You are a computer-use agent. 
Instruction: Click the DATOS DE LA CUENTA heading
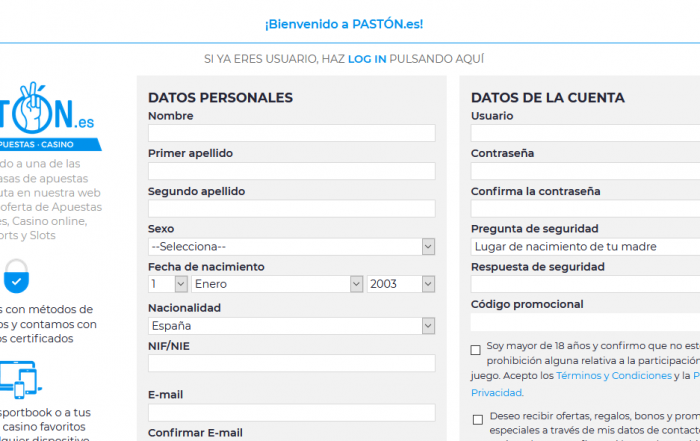[x=548, y=98]
